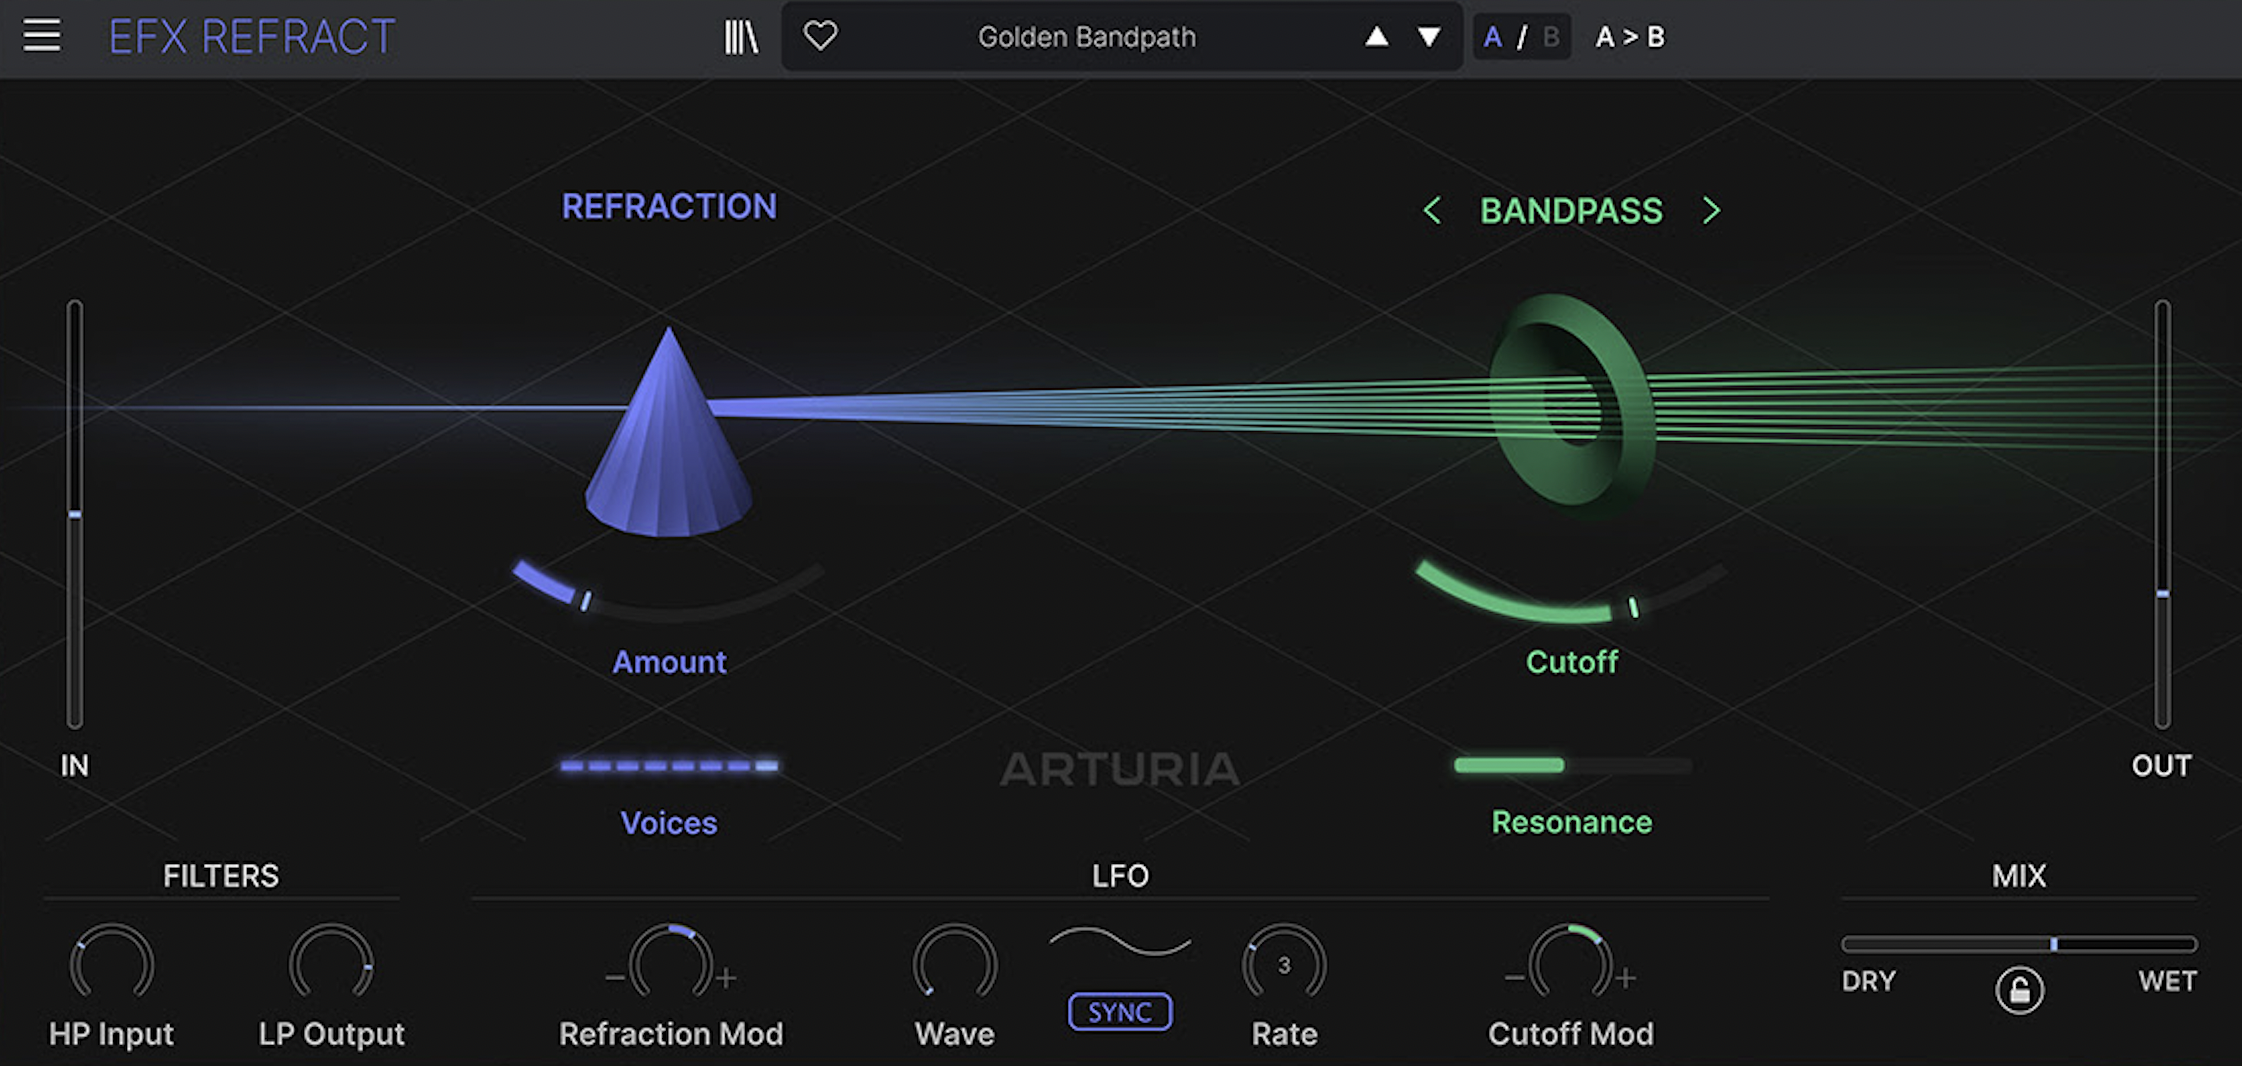Click the minus sign beside Cutoff Mod
This screenshot has width=2242, height=1066.
tap(1515, 977)
